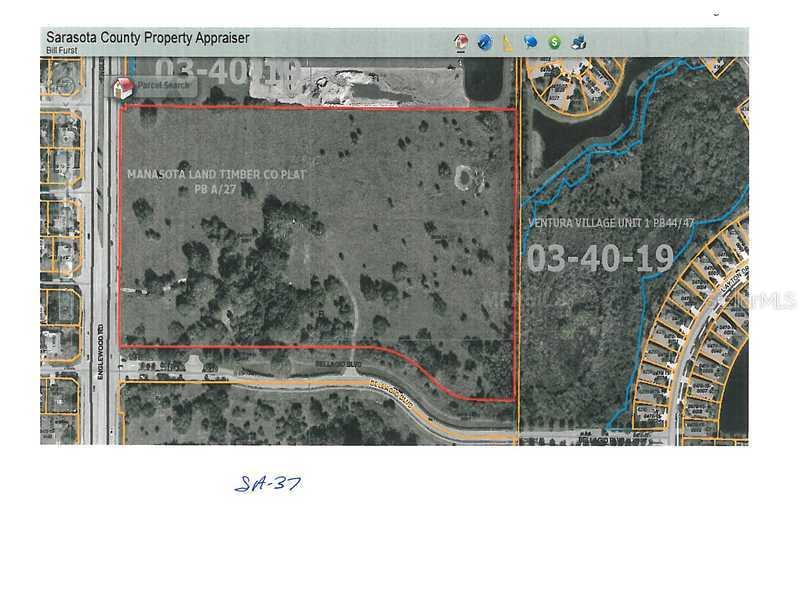Viewport: 800px width, 600px height.
Task: Click the Sarasota County Property Appraiser title
Action: tap(147, 38)
